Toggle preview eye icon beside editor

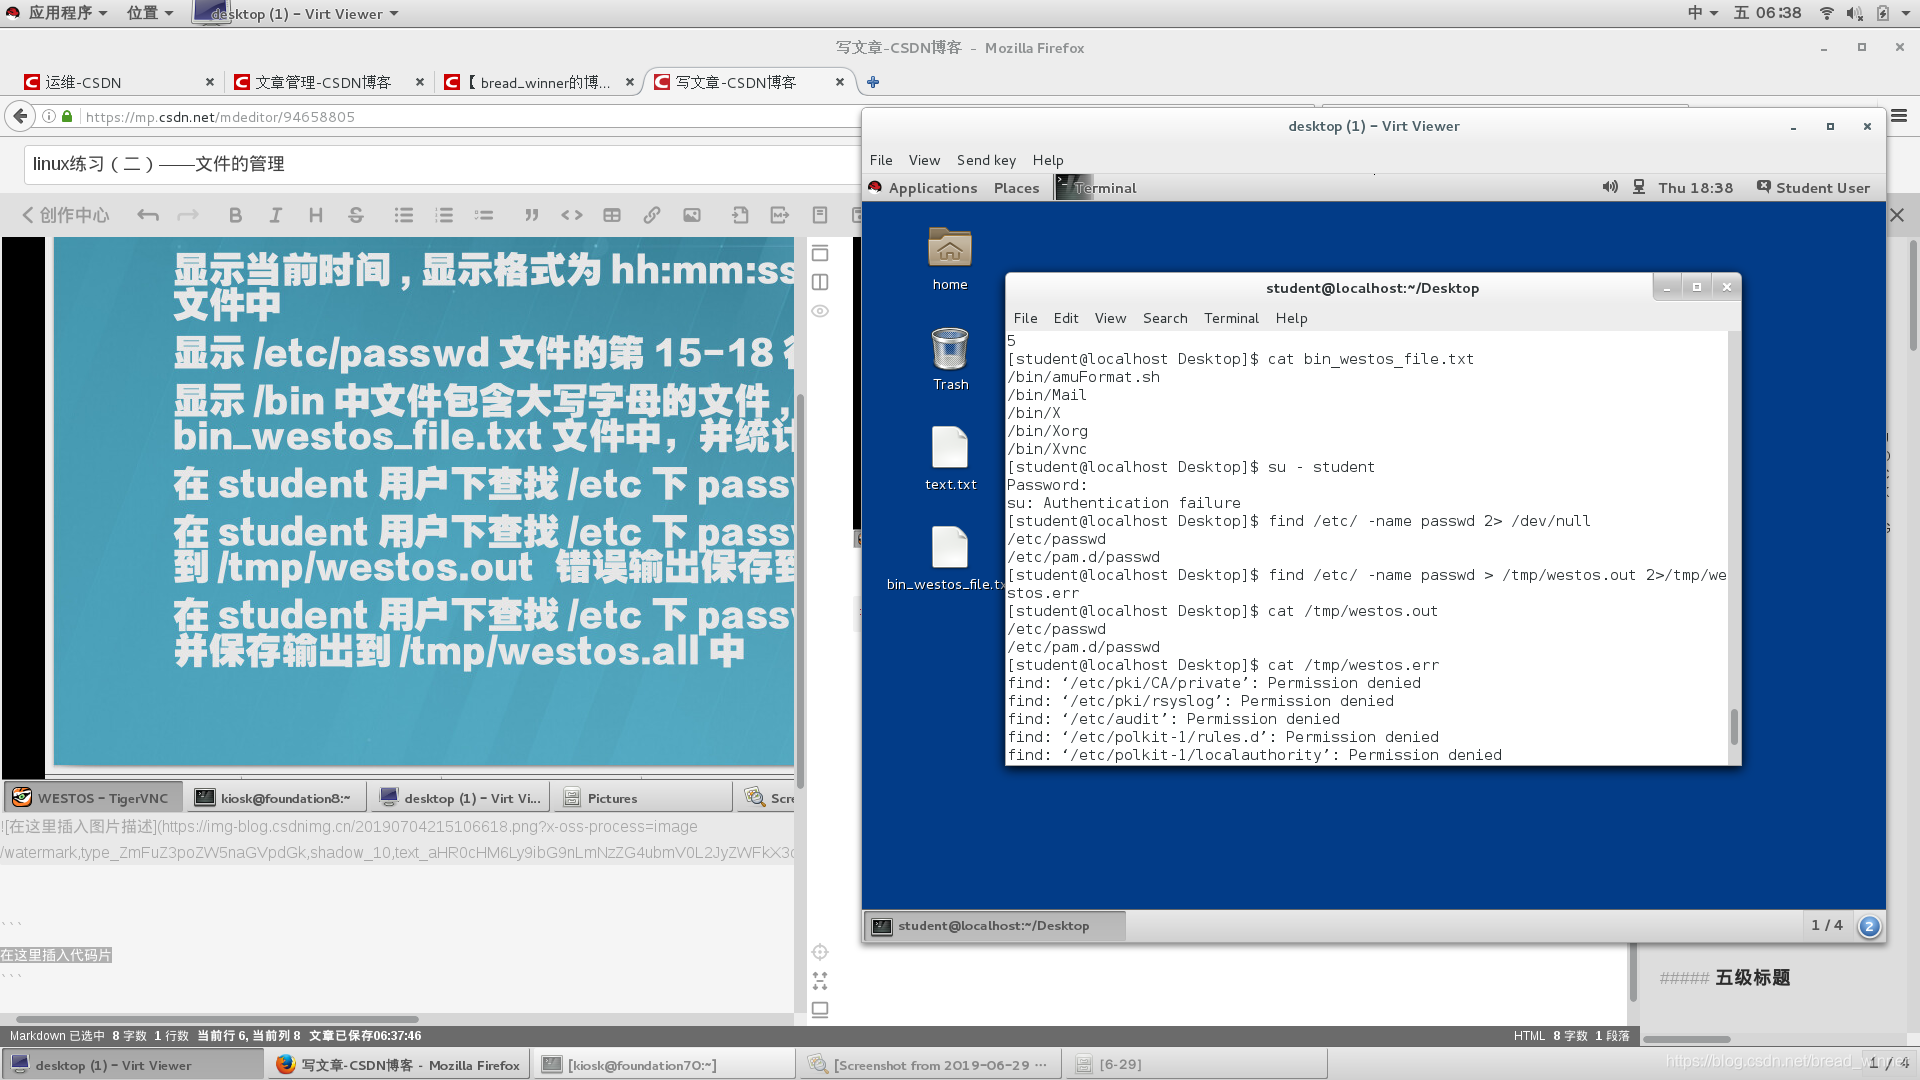pos(820,311)
